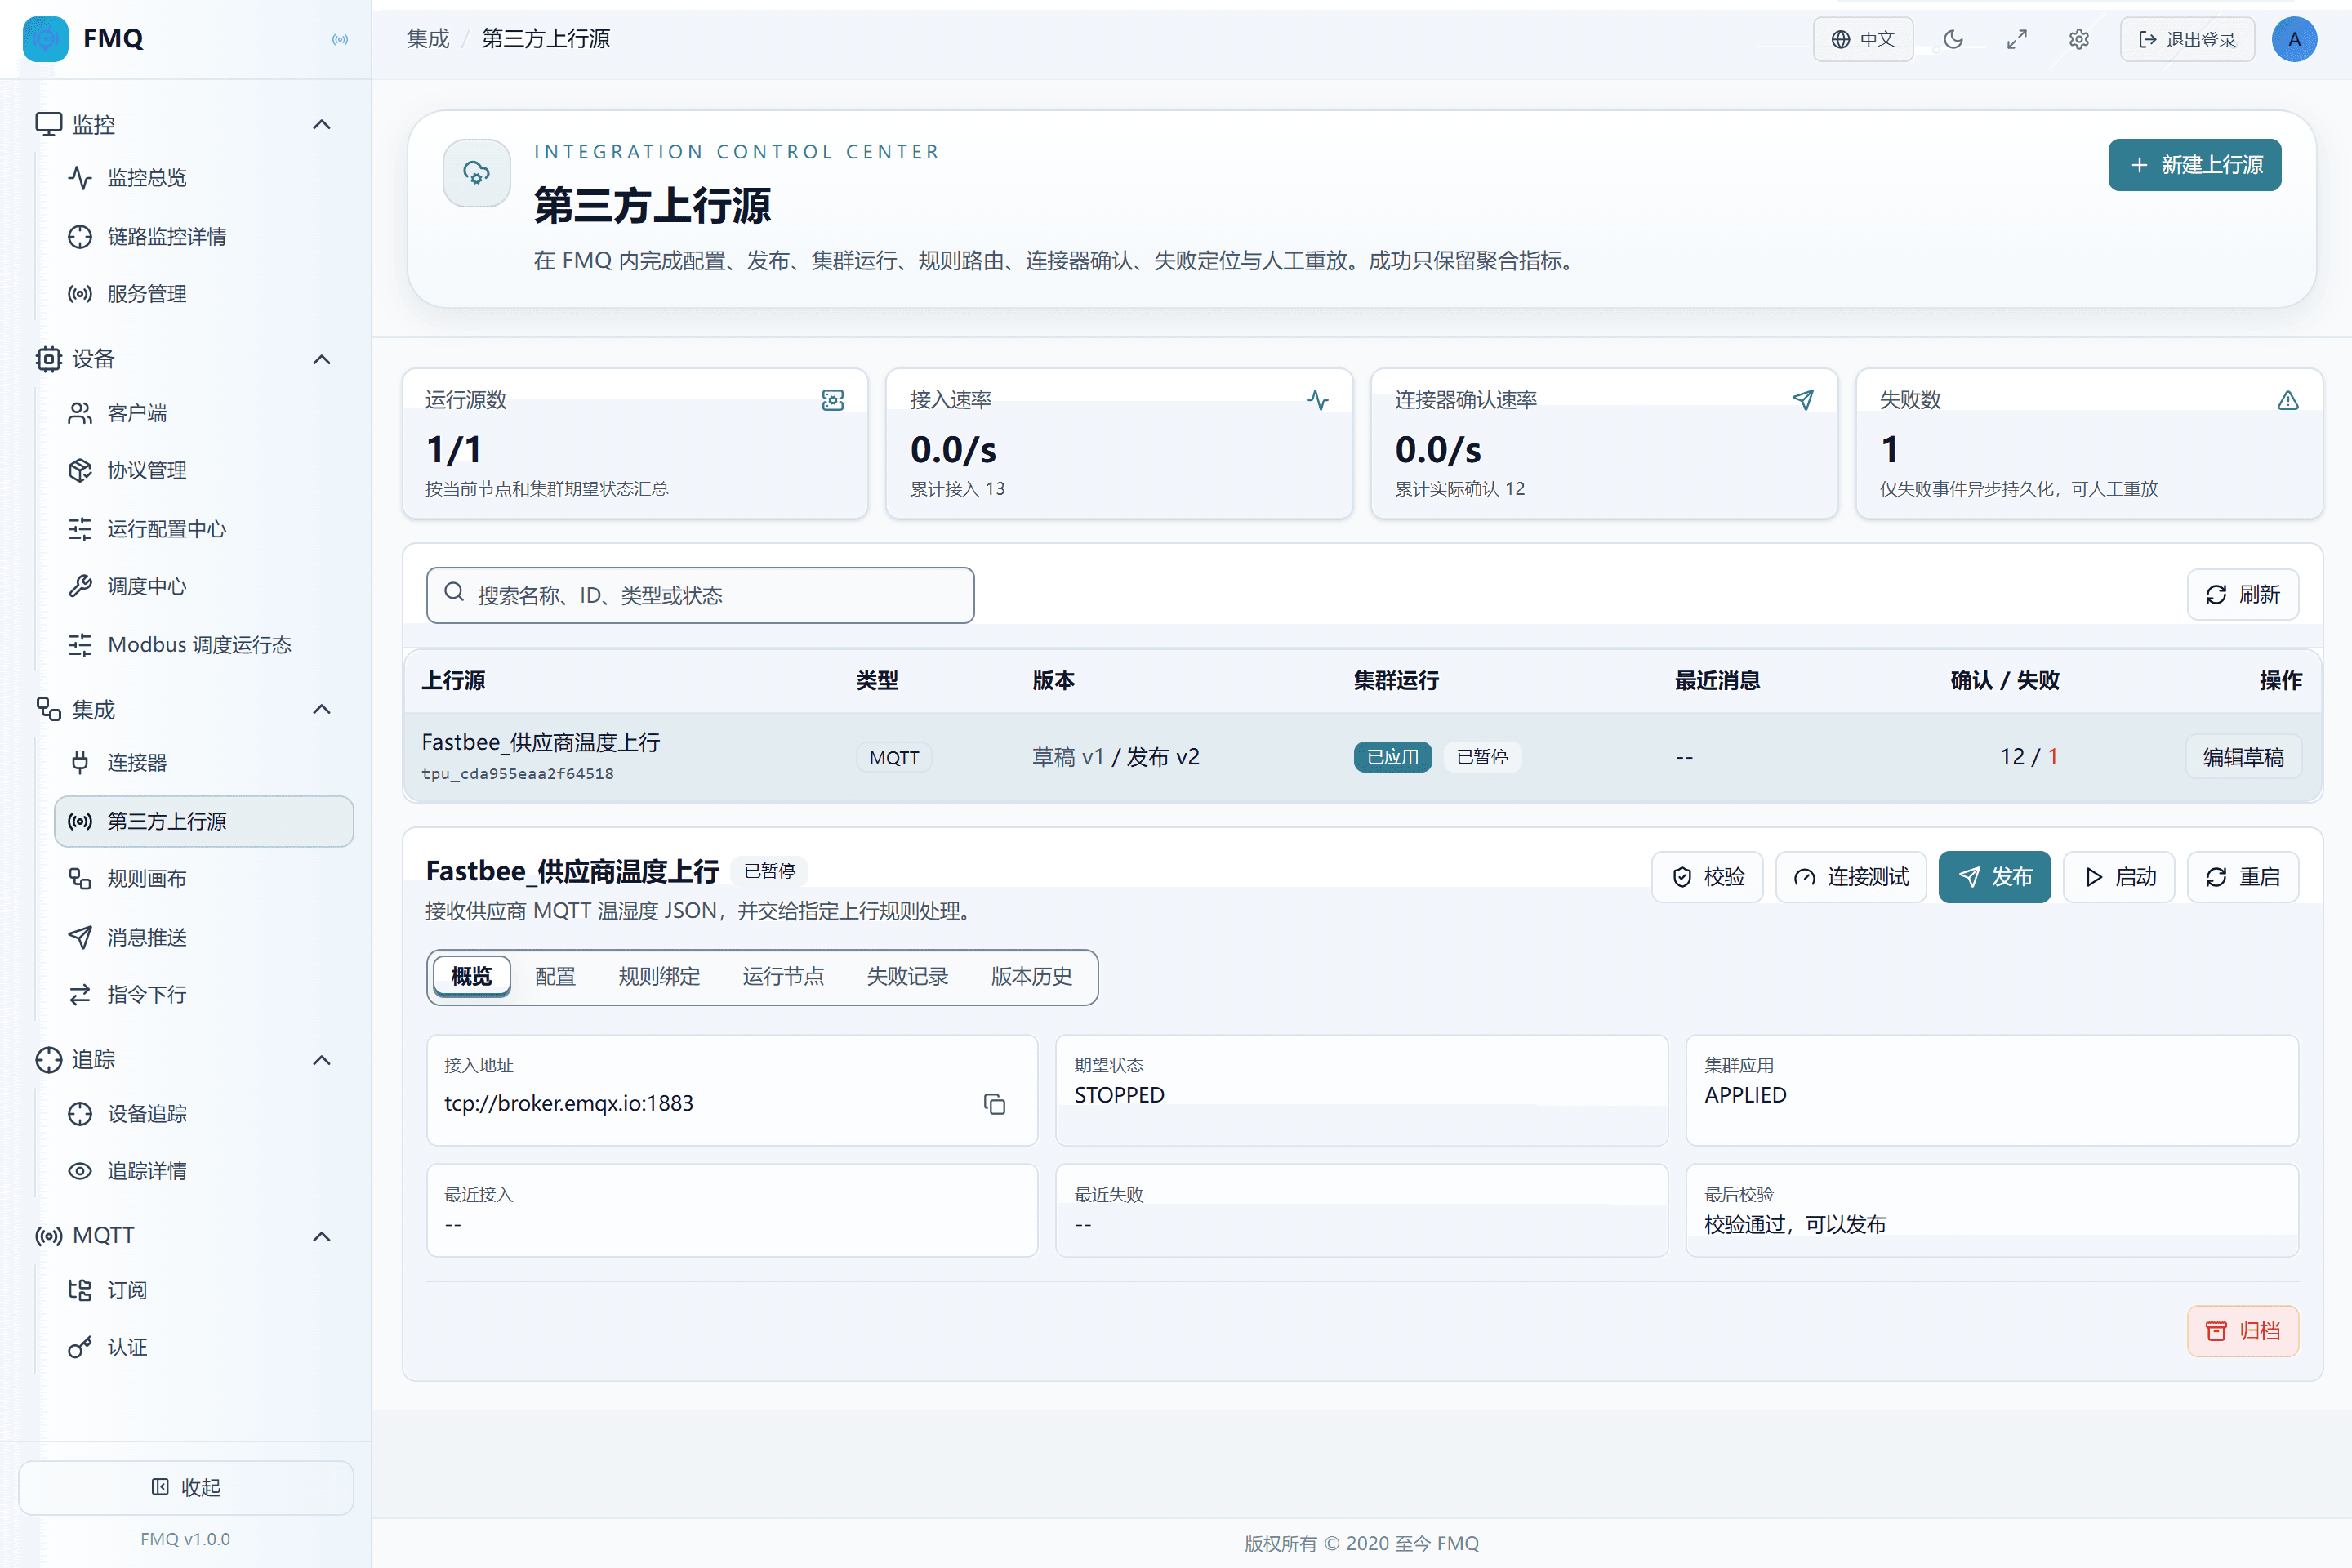Click the 草稿 v1 / 发布 v2 cell
This screenshot has width=2352, height=1568.
(x=1115, y=757)
